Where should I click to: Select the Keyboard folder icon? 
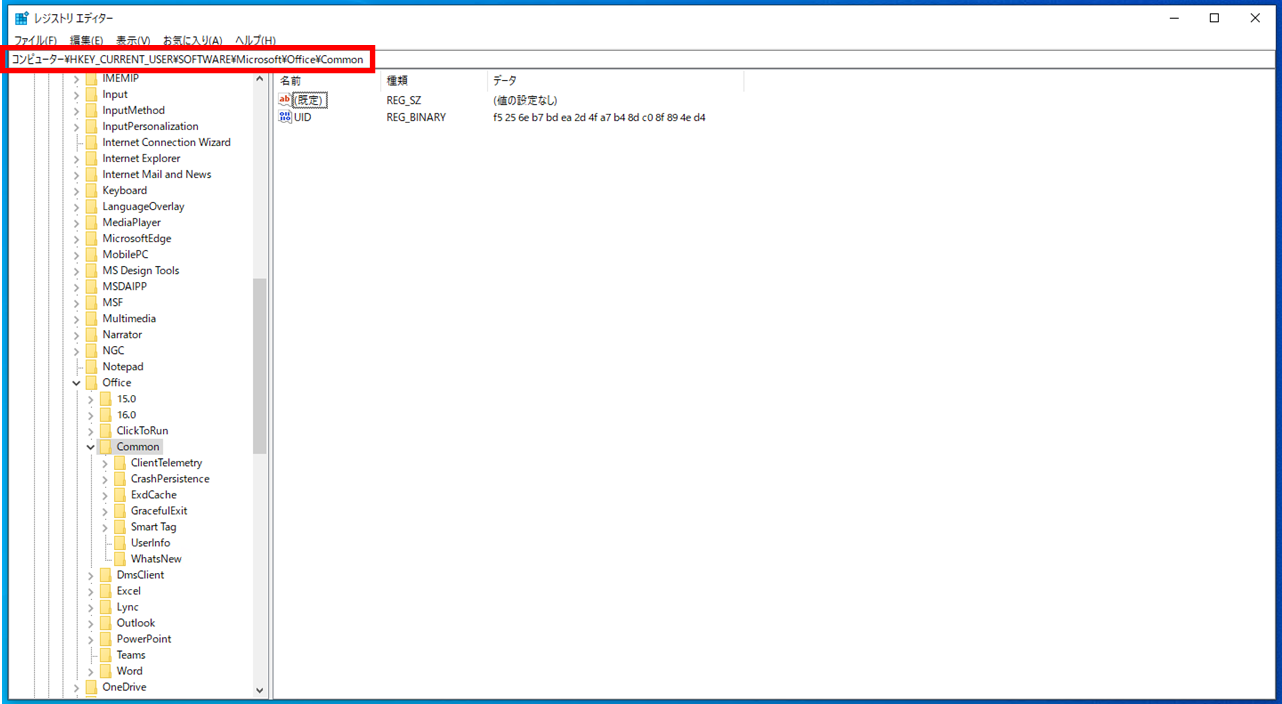[x=91, y=190]
